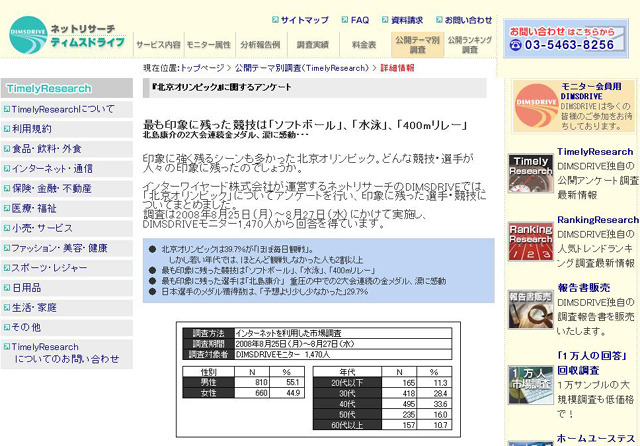Click arrow icon beside サイトマップ
The width and height of the screenshot is (640, 446).
point(276,20)
